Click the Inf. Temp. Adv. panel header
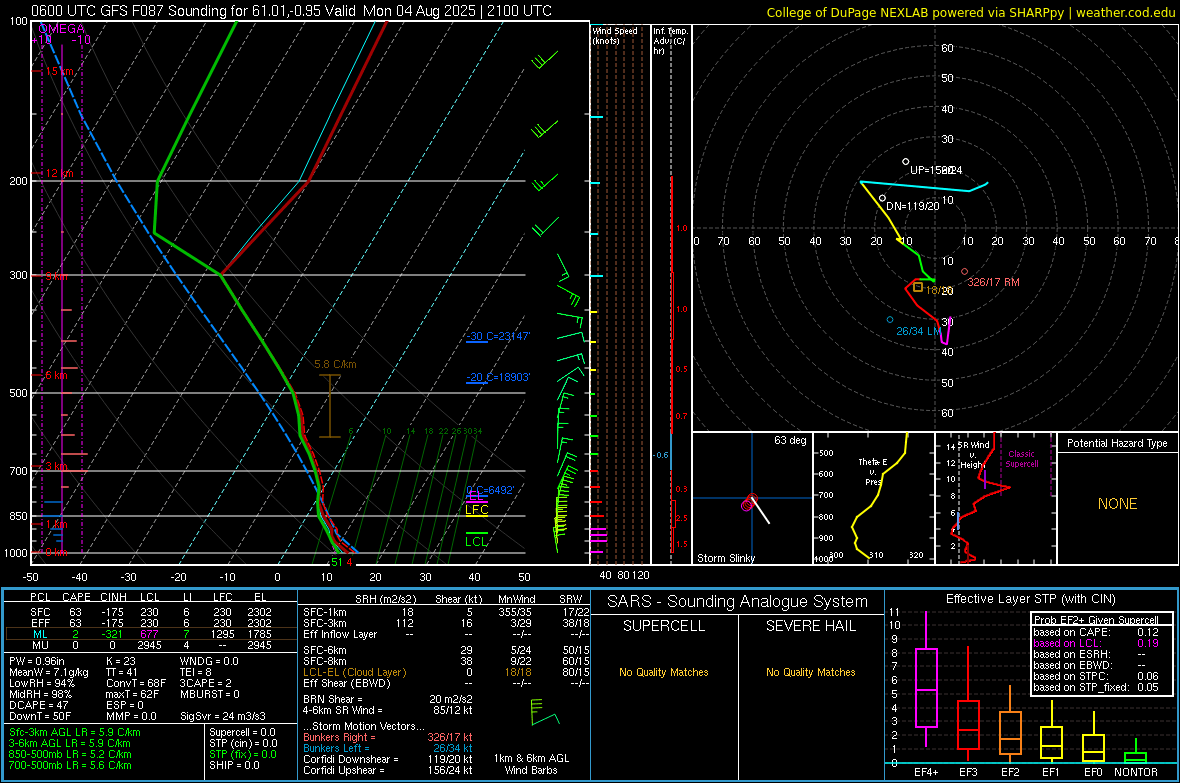The width and height of the screenshot is (1180, 783). (670, 41)
